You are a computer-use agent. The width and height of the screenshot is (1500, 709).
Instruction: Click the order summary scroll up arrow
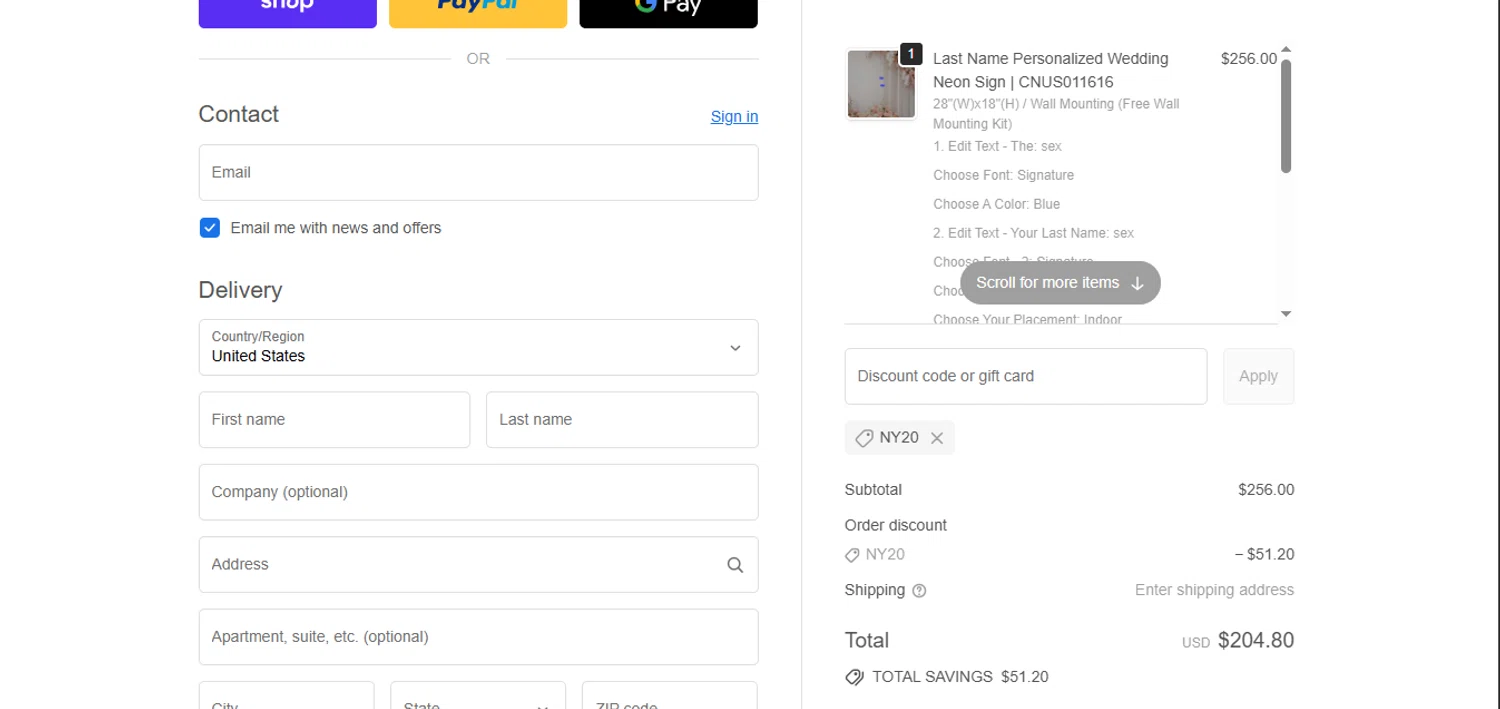[x=1286, y=49]
